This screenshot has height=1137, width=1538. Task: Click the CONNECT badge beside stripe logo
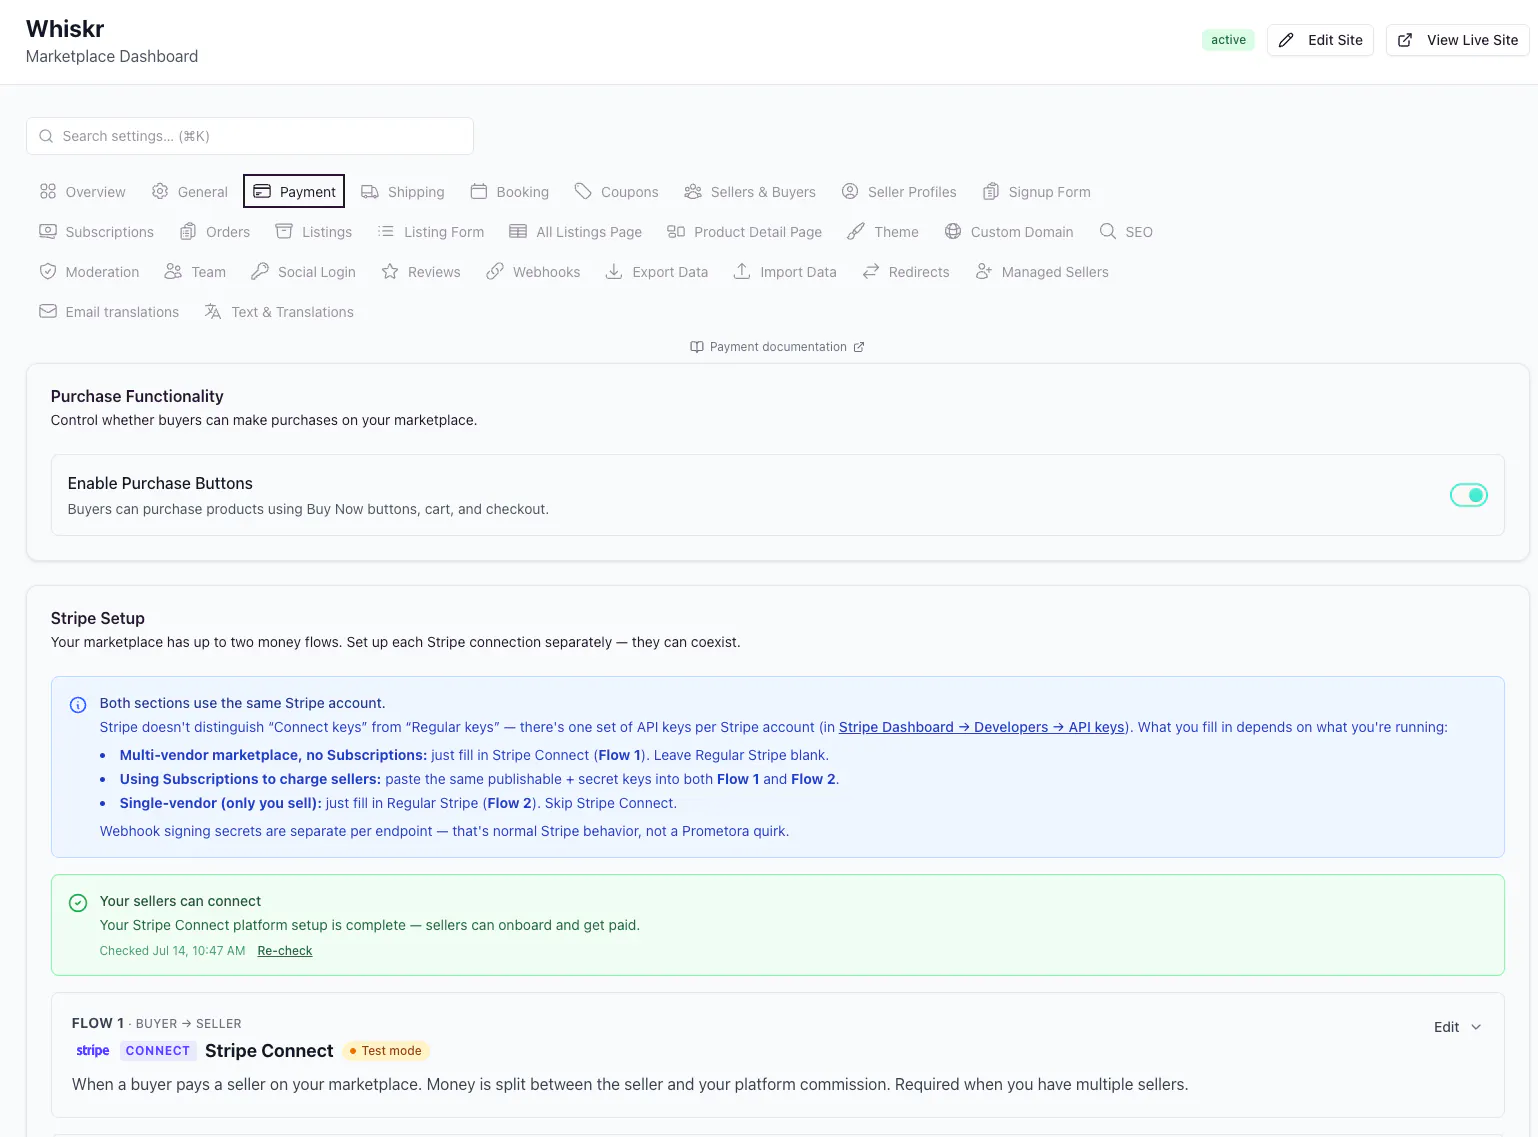[158, 1051]
